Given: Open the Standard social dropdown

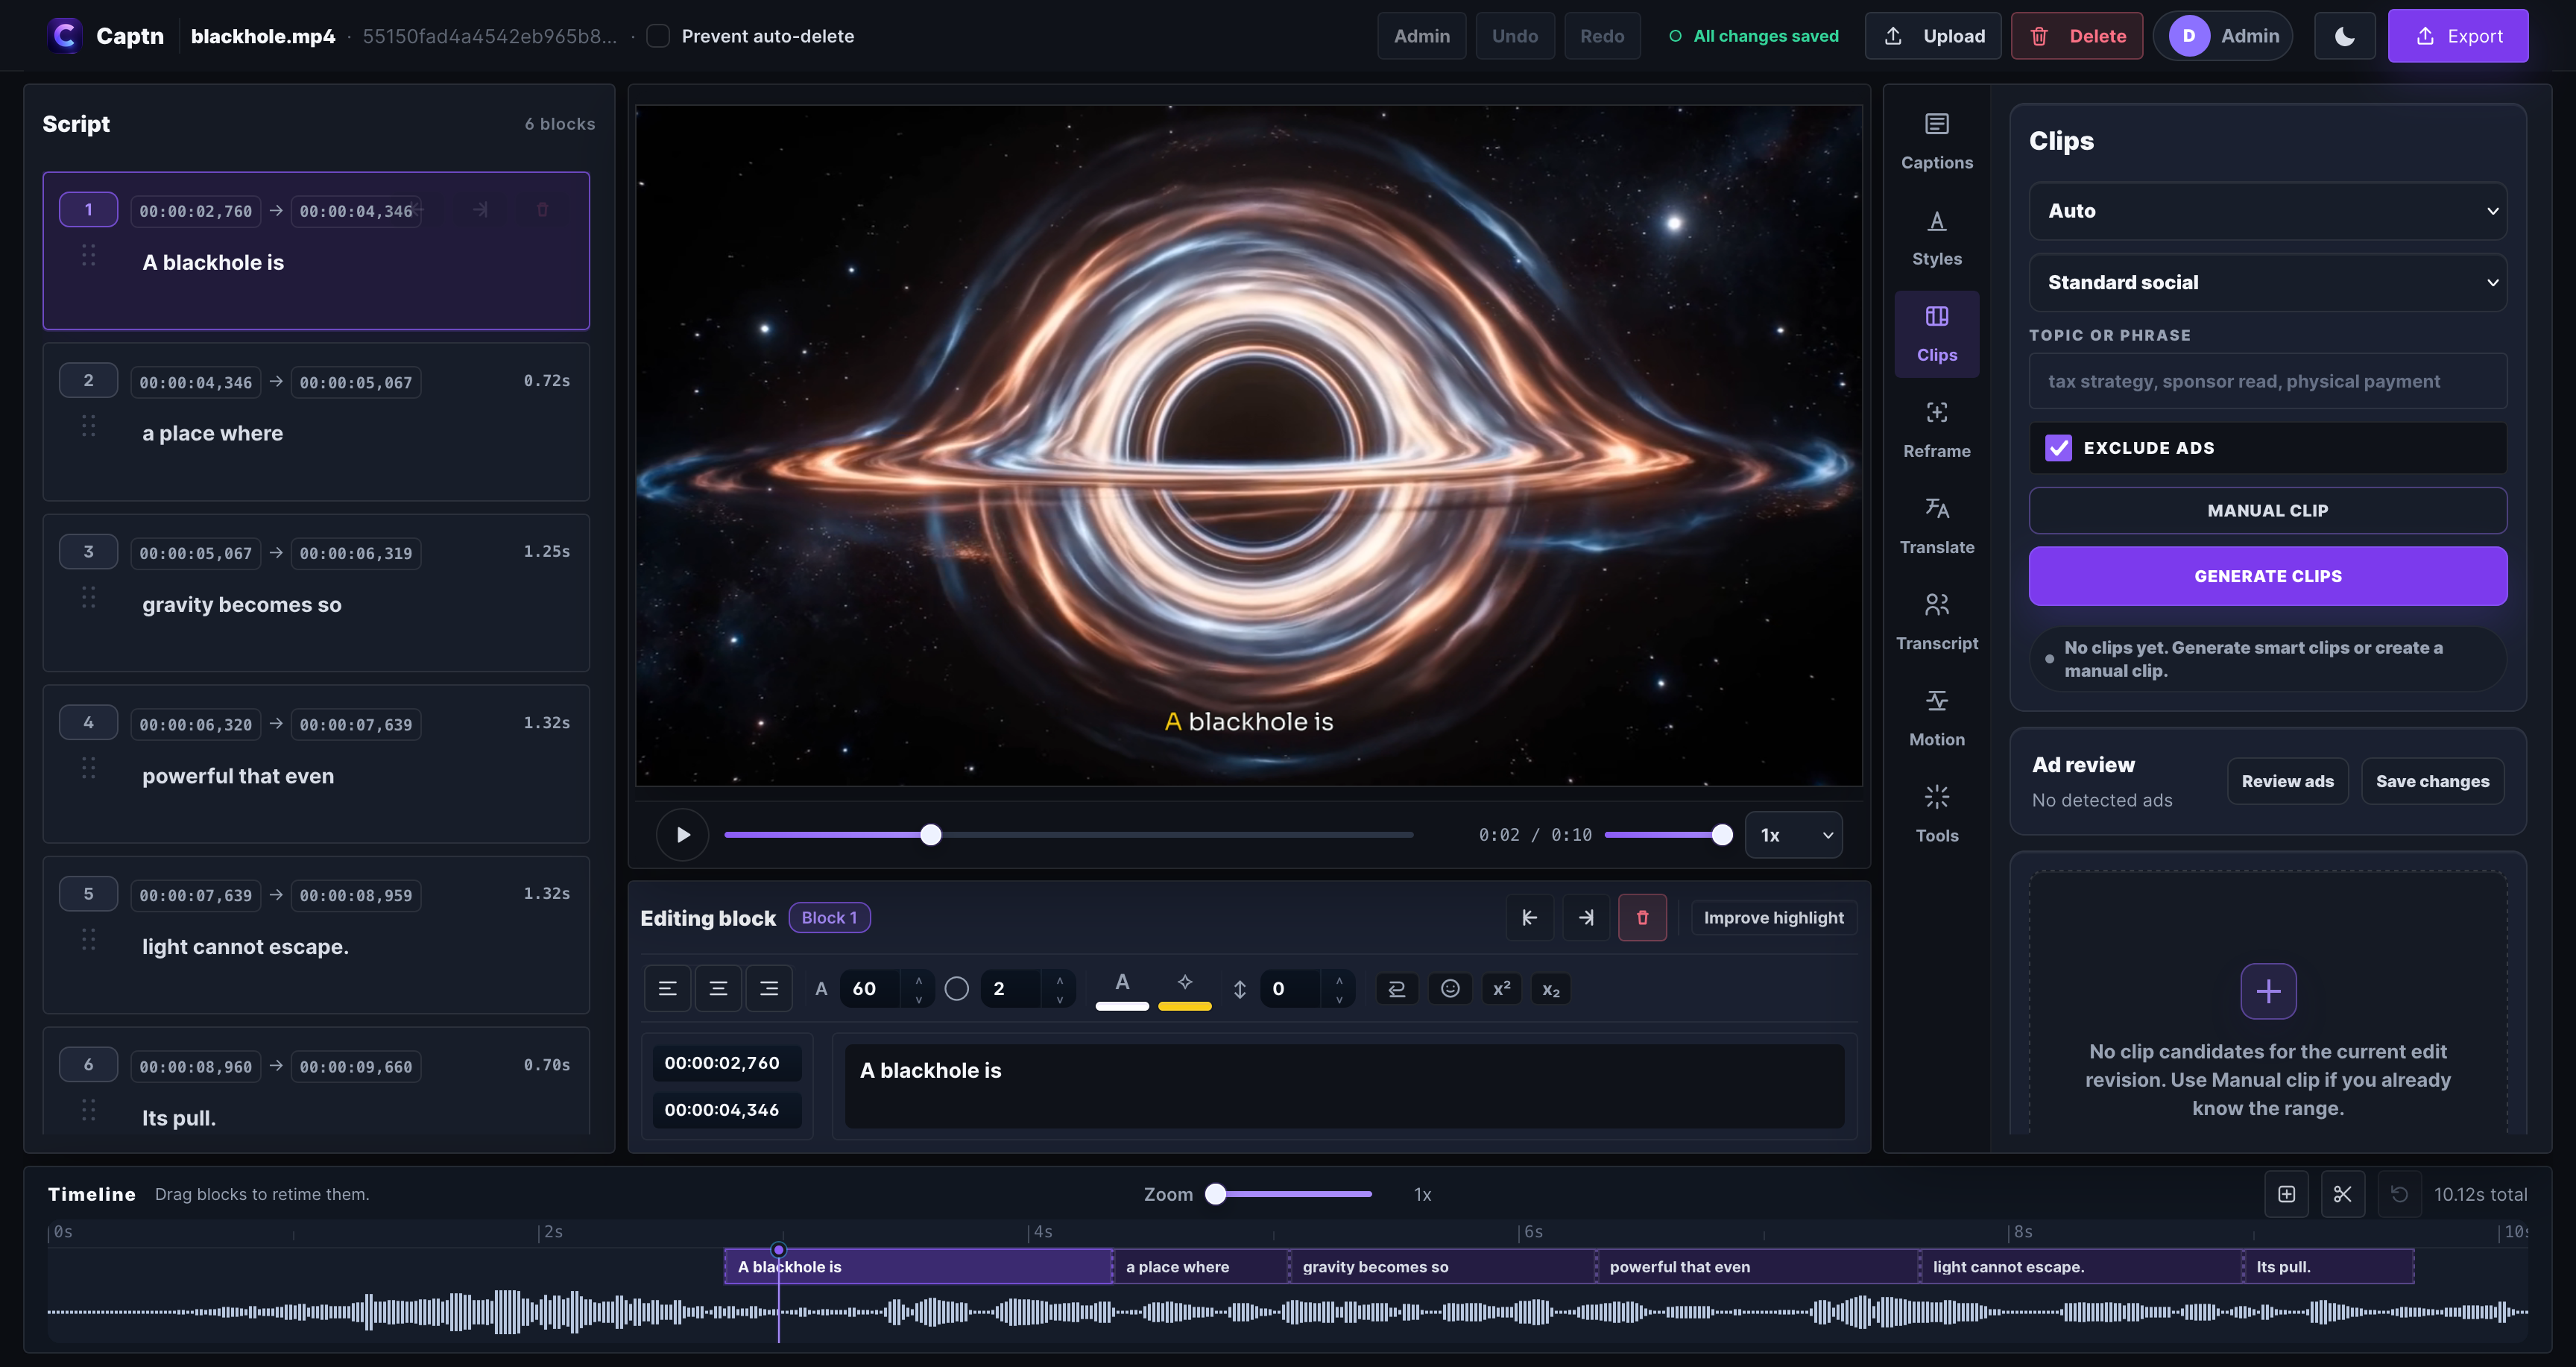Looking at the screenshot, I should point(2267,282).
